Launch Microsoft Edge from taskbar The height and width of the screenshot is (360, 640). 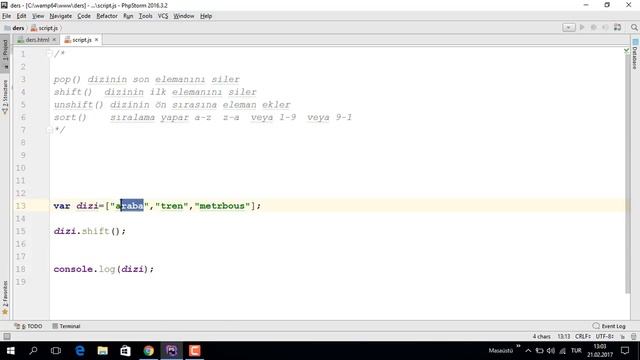click(80, 351)
